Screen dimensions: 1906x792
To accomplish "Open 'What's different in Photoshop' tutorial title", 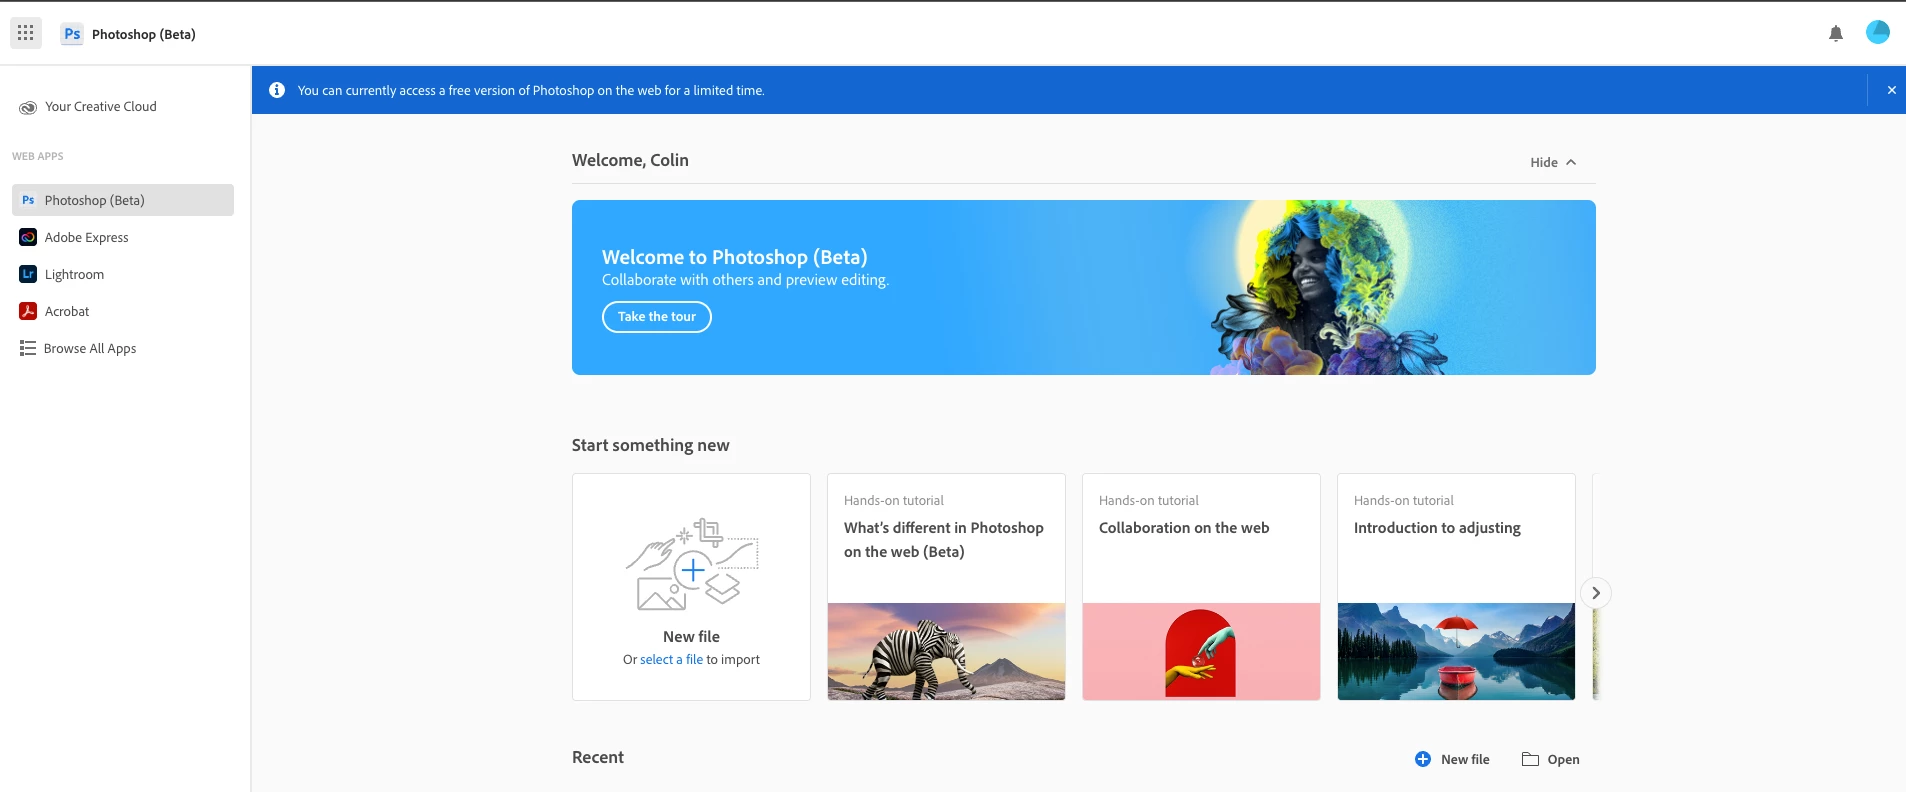I will point(944,540).
